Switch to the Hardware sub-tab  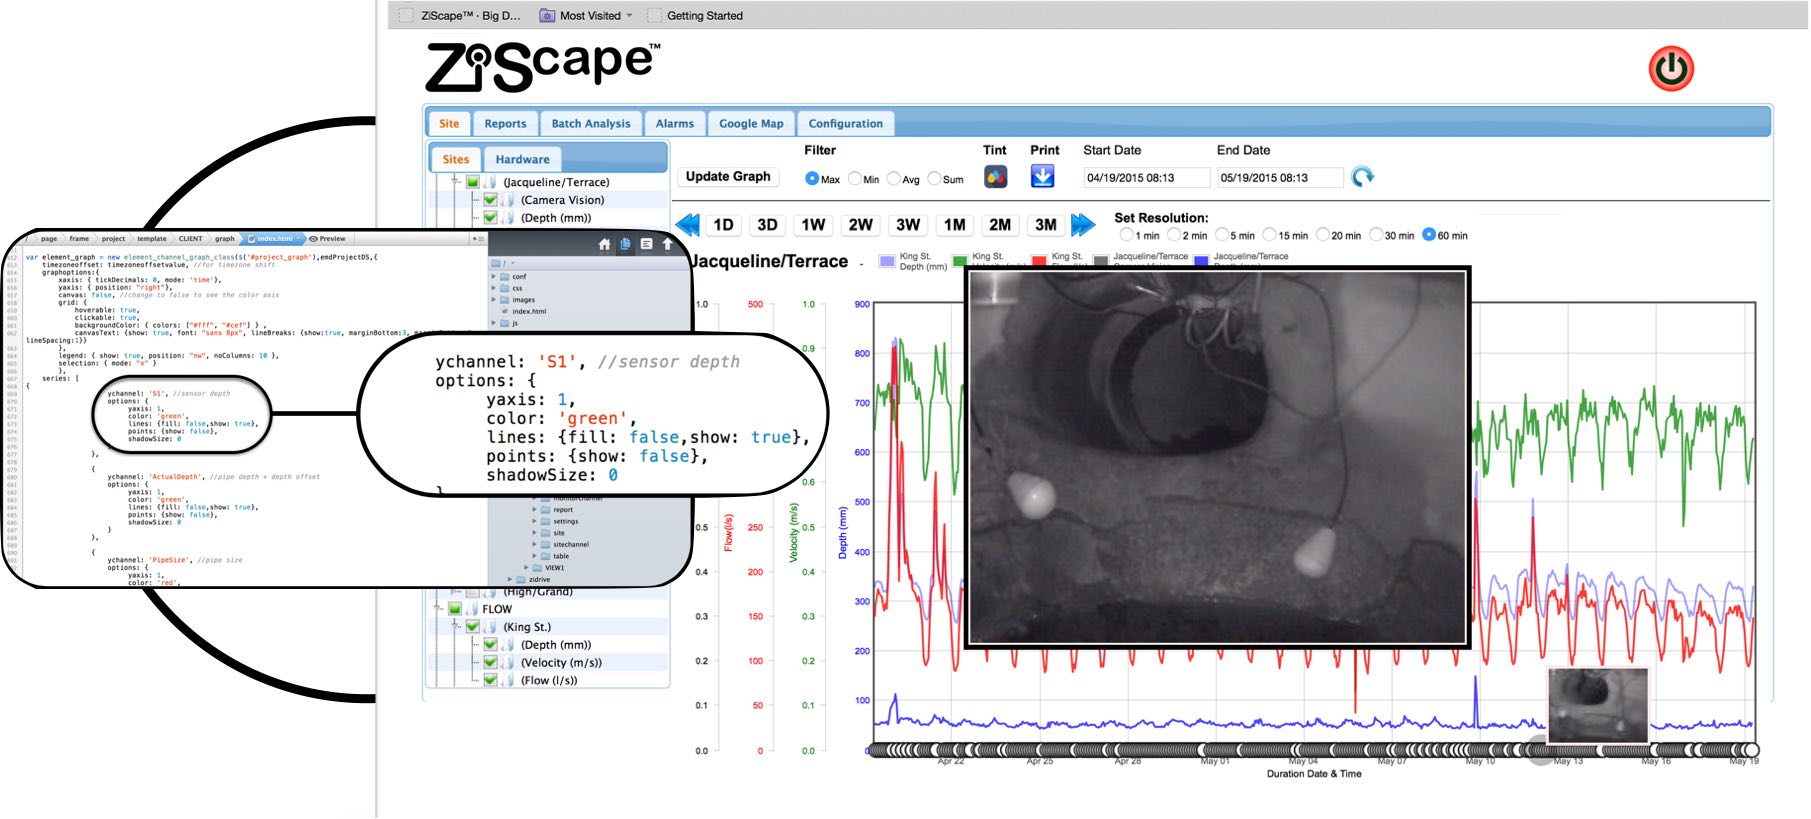[x=522, y=159]
